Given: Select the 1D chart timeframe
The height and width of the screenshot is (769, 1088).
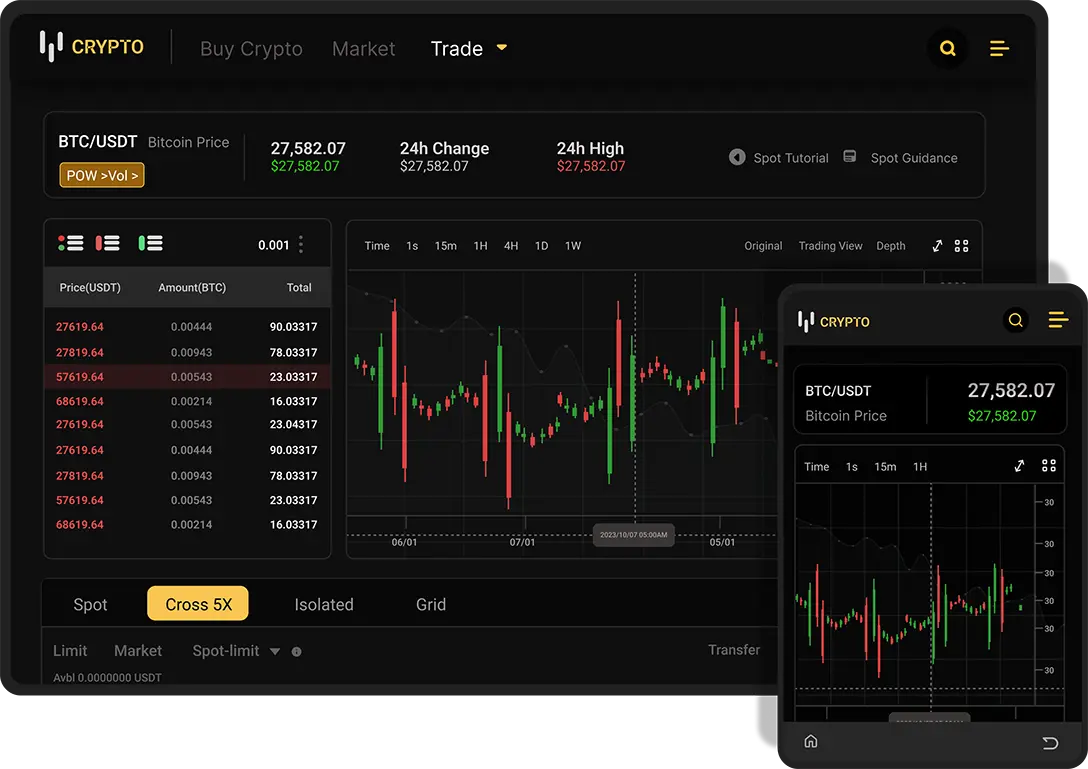Looking at the screenshot, I should click(541, 245).
